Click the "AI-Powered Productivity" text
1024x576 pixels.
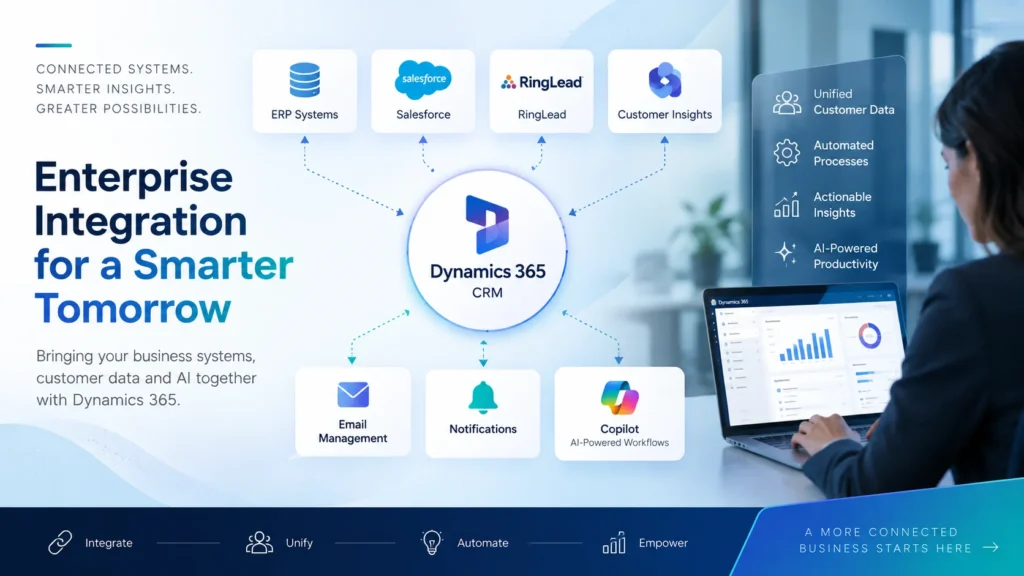(846, 256)
